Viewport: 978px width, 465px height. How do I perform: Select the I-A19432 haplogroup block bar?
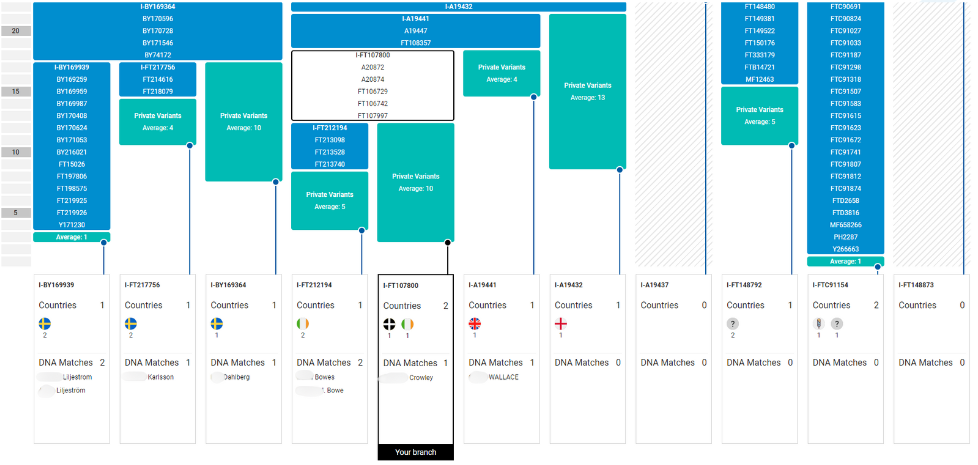(458, 7)
